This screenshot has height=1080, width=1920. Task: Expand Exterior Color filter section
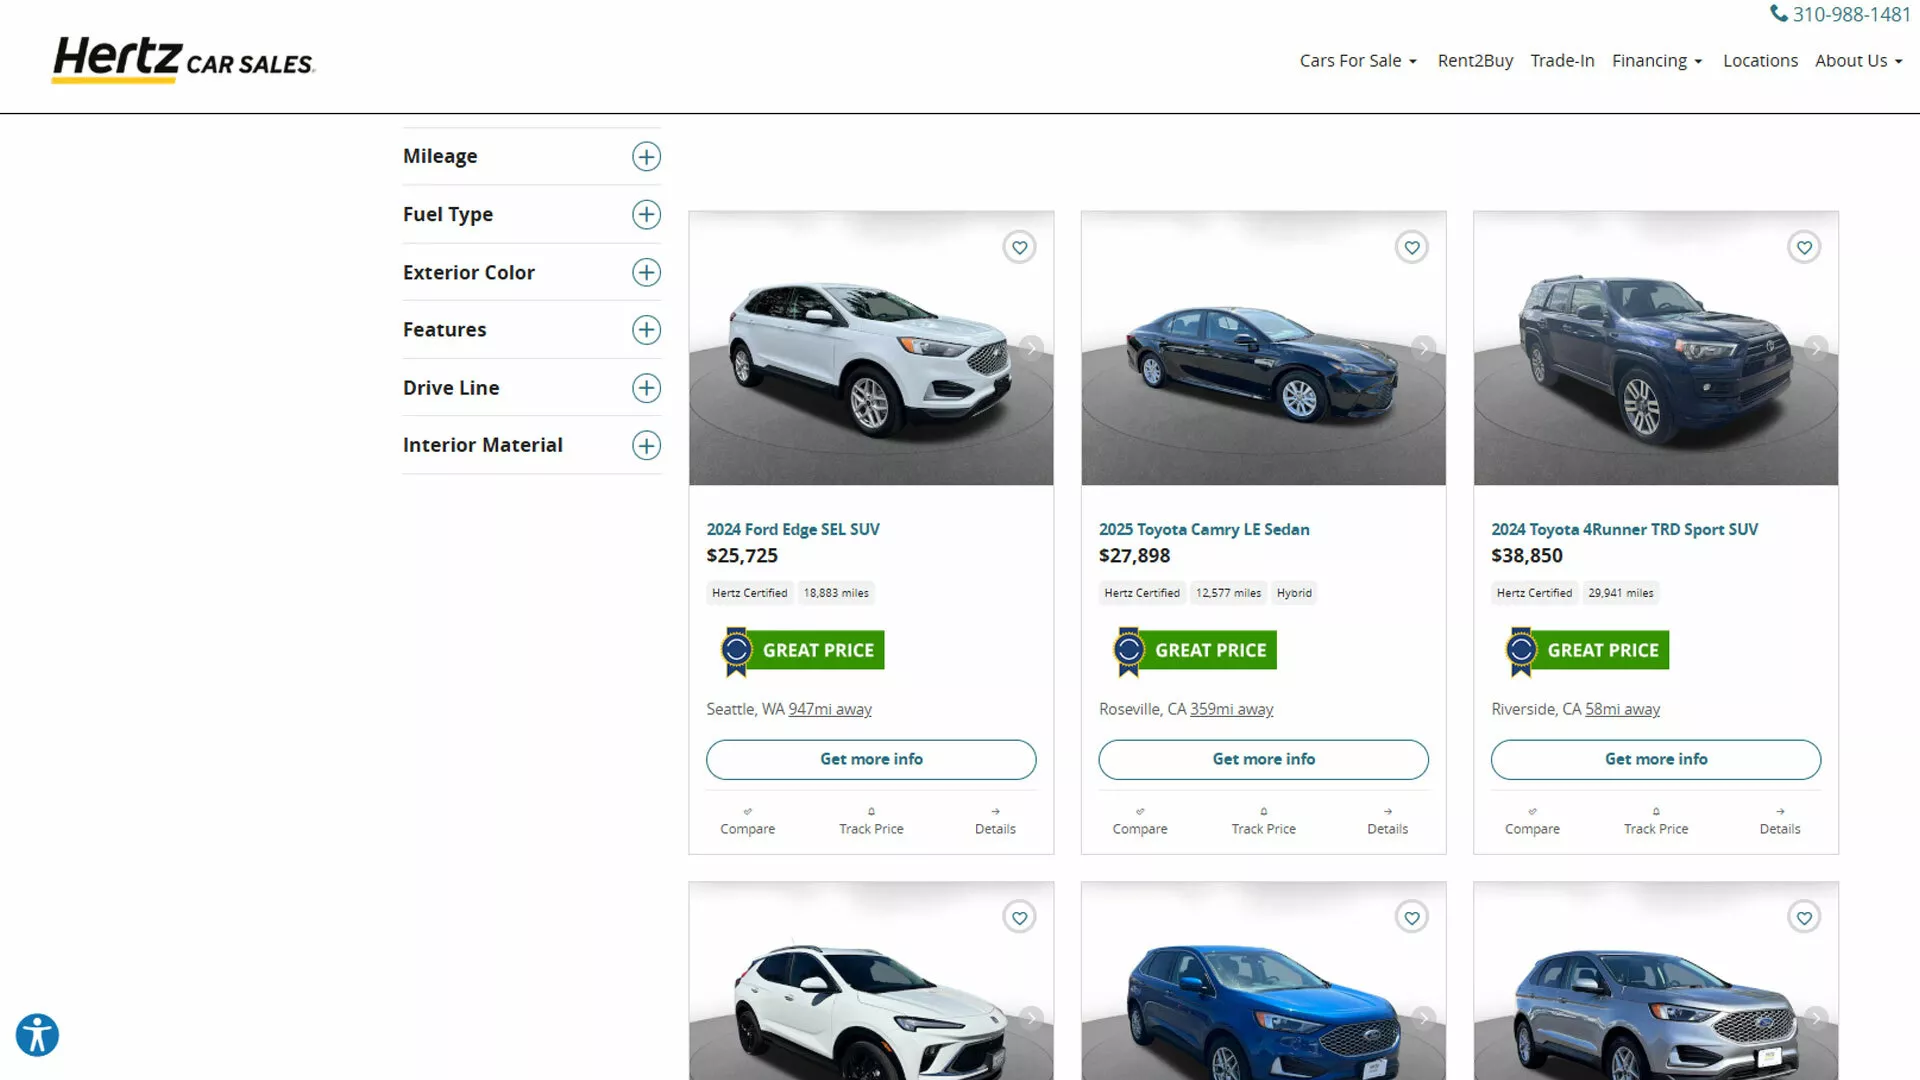pos(646,272)
